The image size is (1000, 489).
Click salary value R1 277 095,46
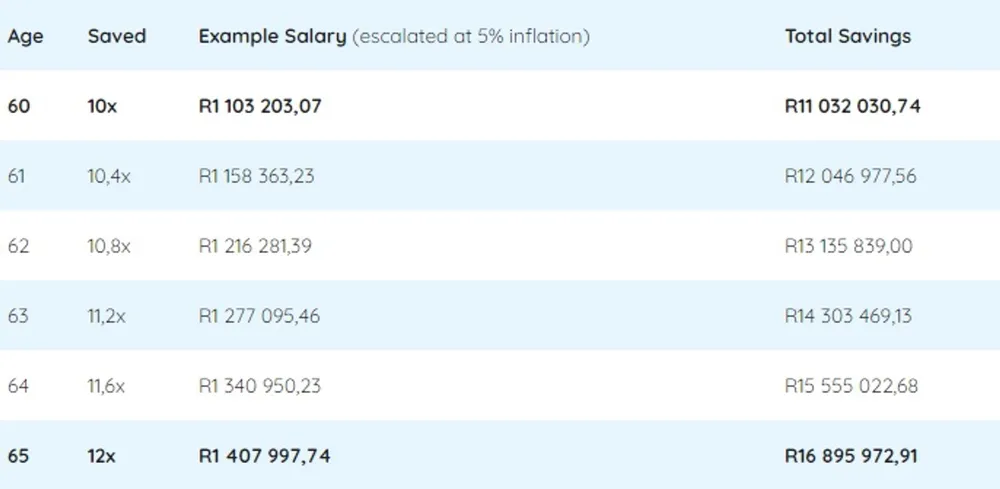[260, 316]
